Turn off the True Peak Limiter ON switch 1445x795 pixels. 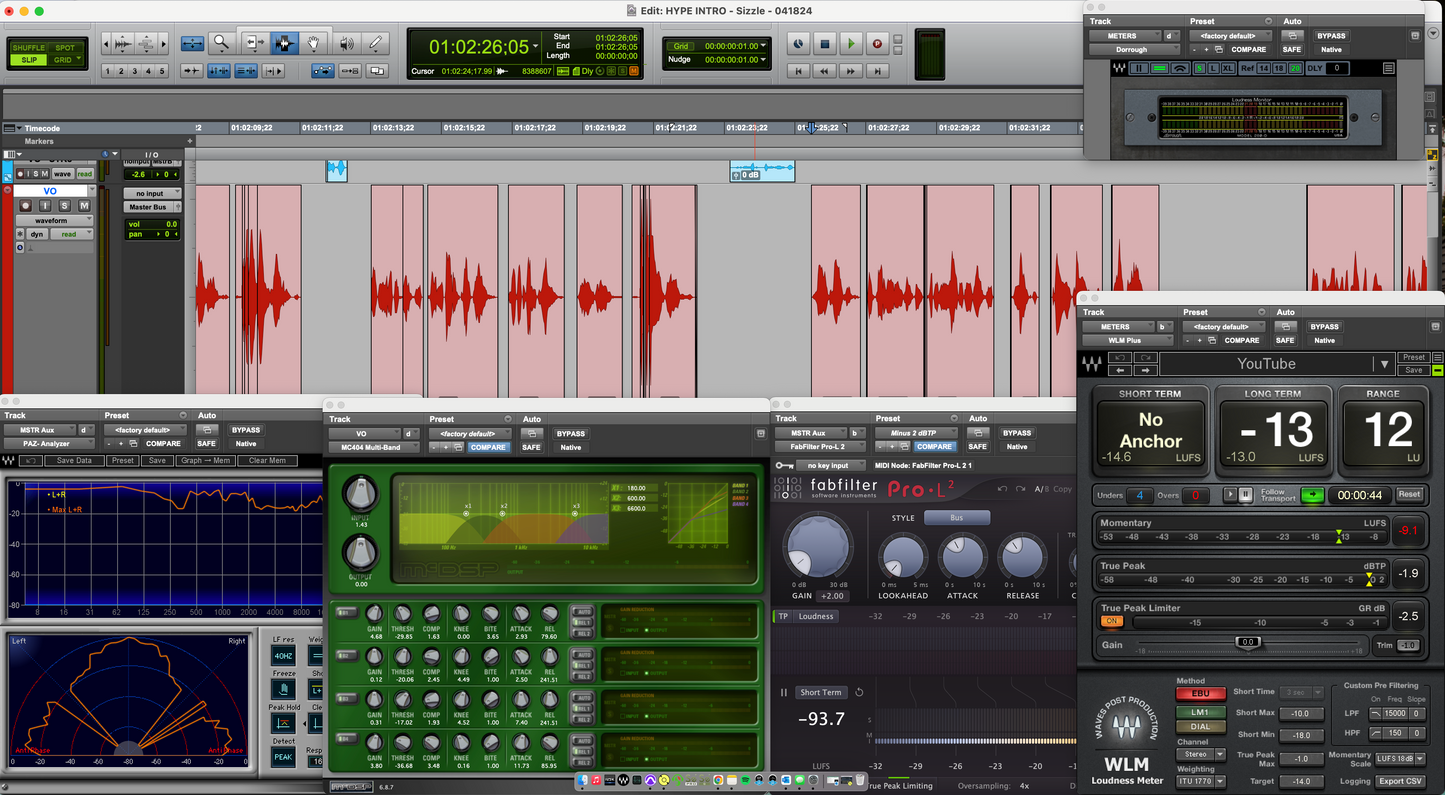[x=1111, y=621]
